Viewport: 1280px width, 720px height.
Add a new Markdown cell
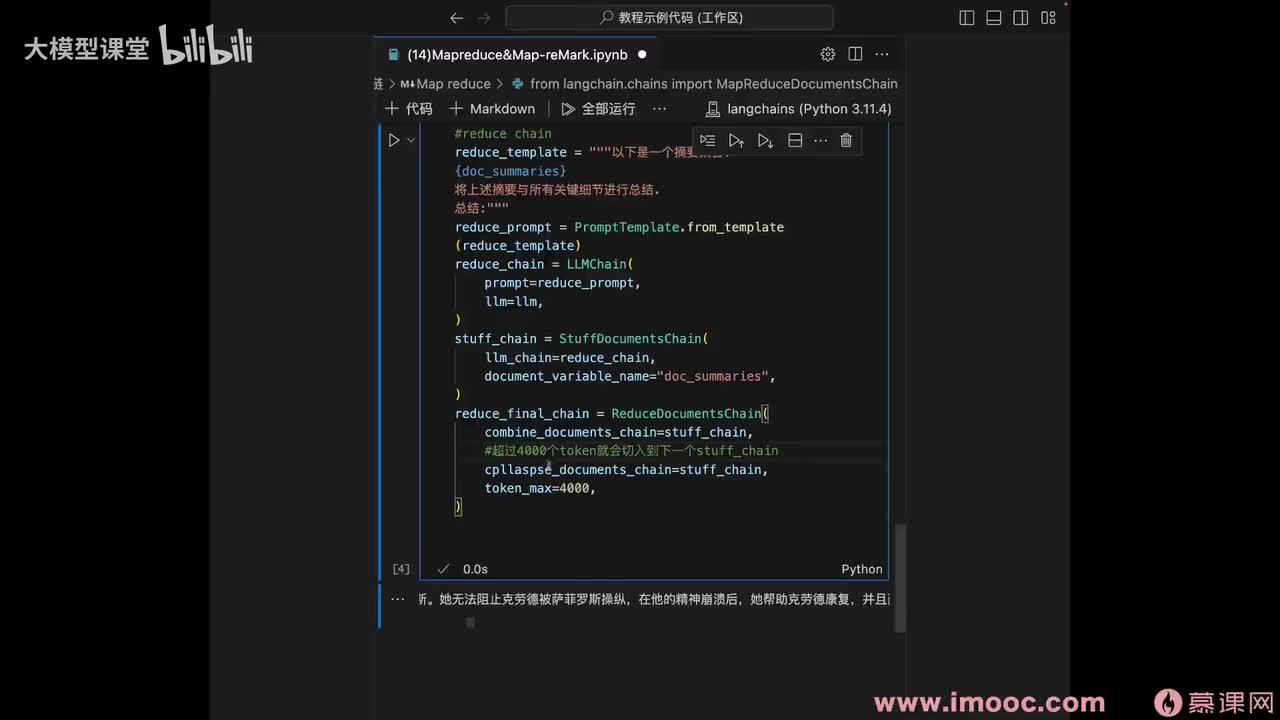point(492,109)
